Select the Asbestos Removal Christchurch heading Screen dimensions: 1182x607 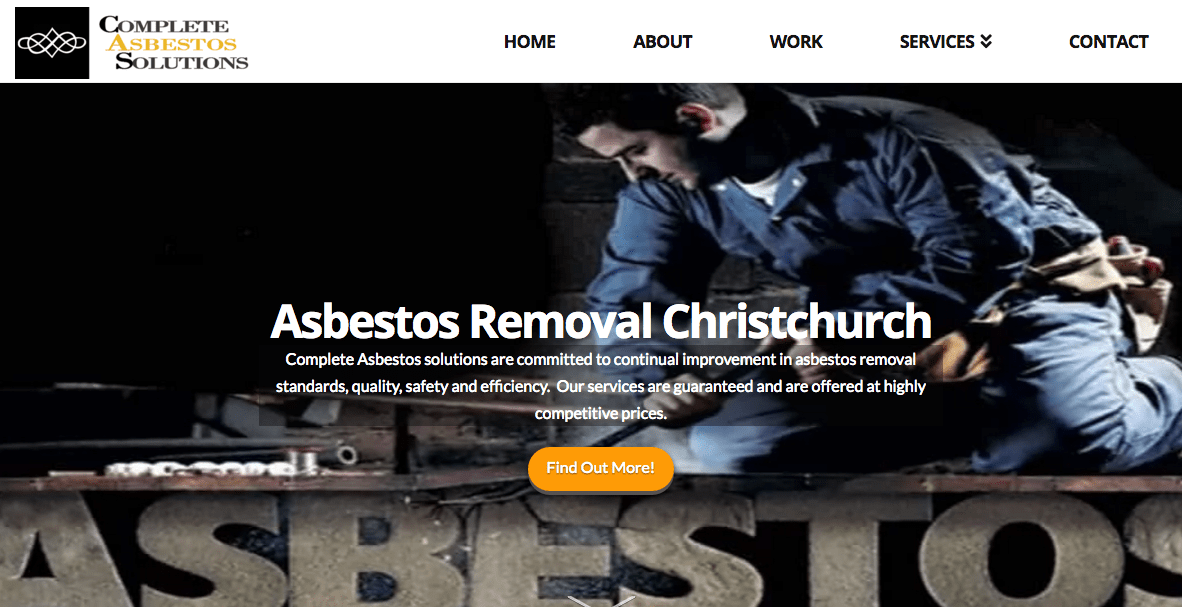click(601, 322)
